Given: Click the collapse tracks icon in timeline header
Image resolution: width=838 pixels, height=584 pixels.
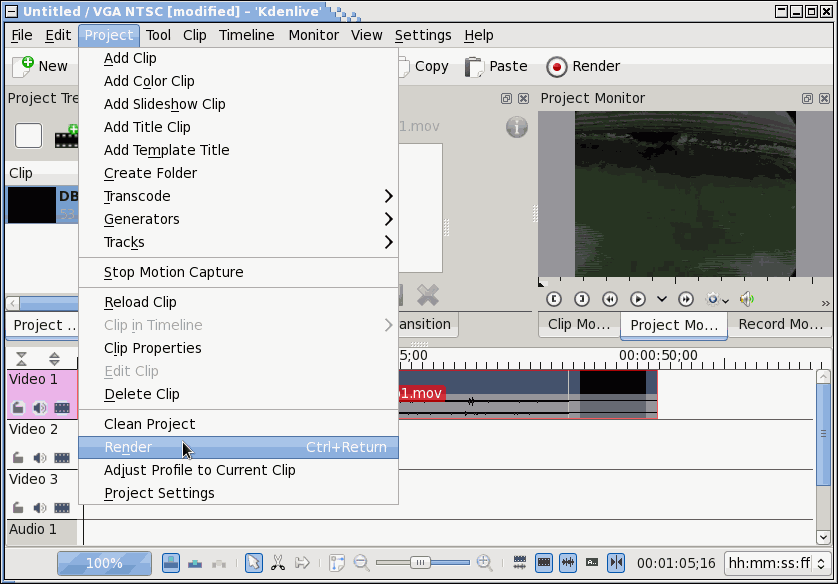Looking at the screenshot, I should coord(21,359).
